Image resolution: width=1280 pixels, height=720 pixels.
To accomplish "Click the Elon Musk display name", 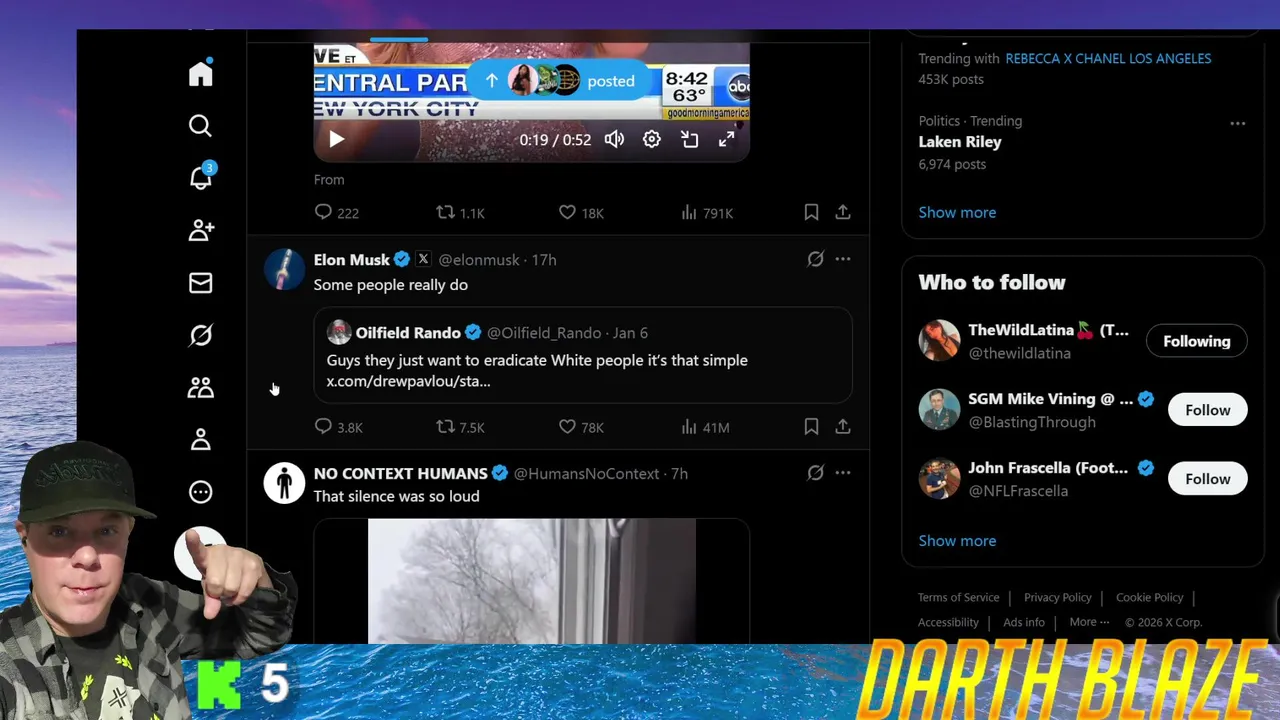I will pos(352,259).
